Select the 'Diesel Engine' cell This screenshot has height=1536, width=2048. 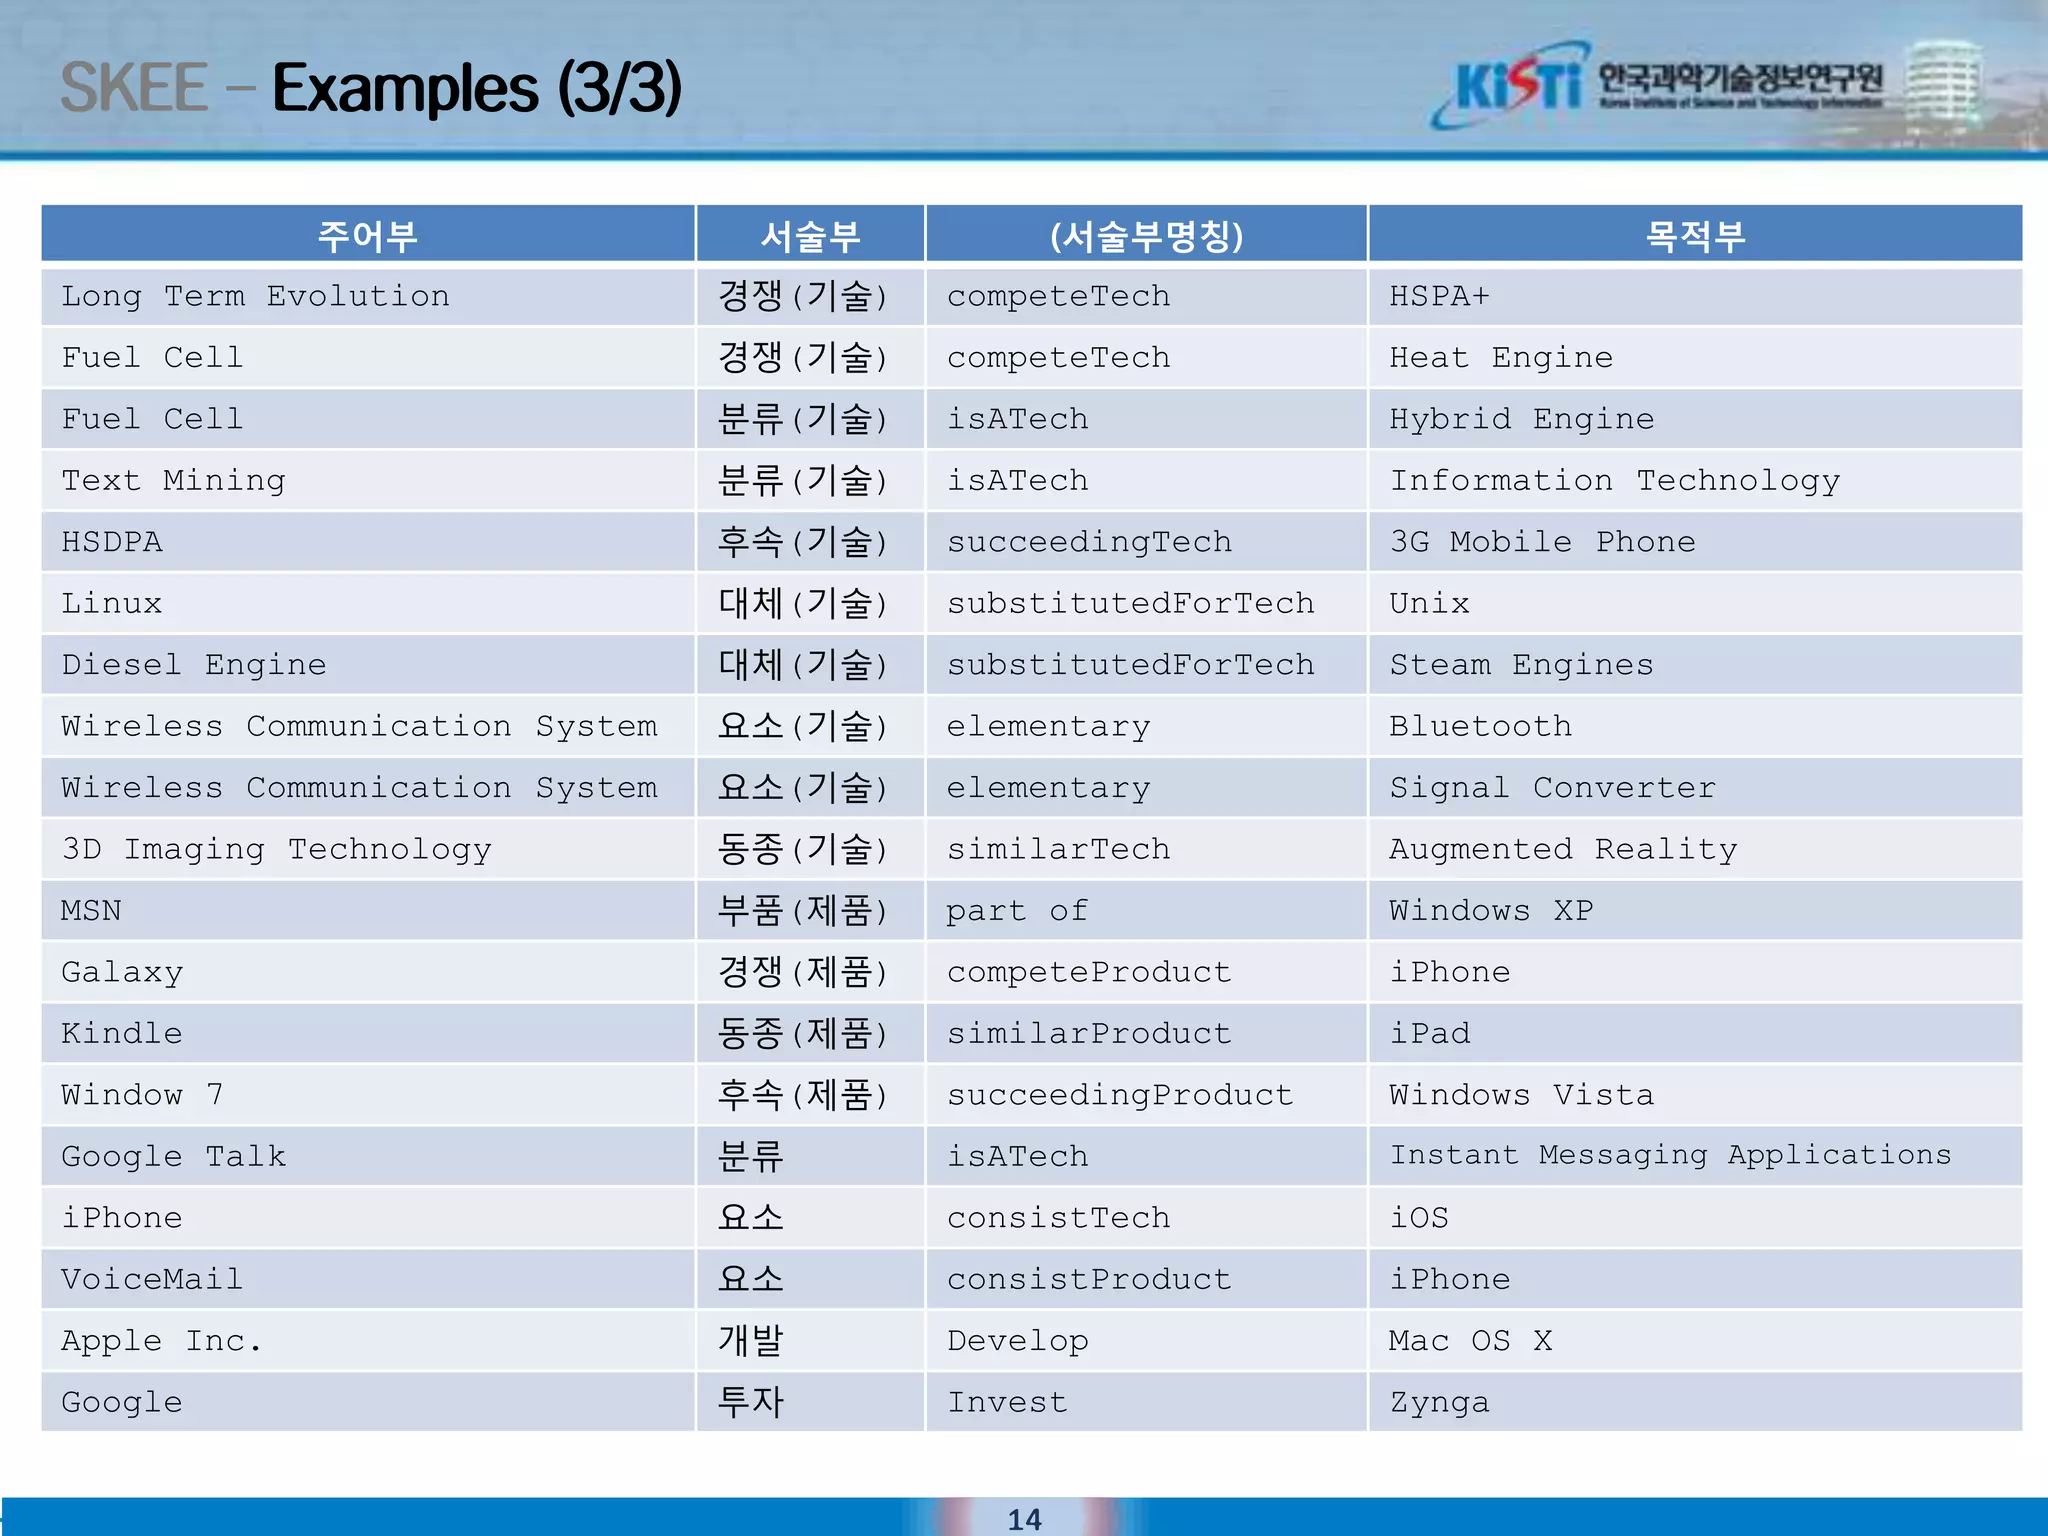tap(368, 665)
